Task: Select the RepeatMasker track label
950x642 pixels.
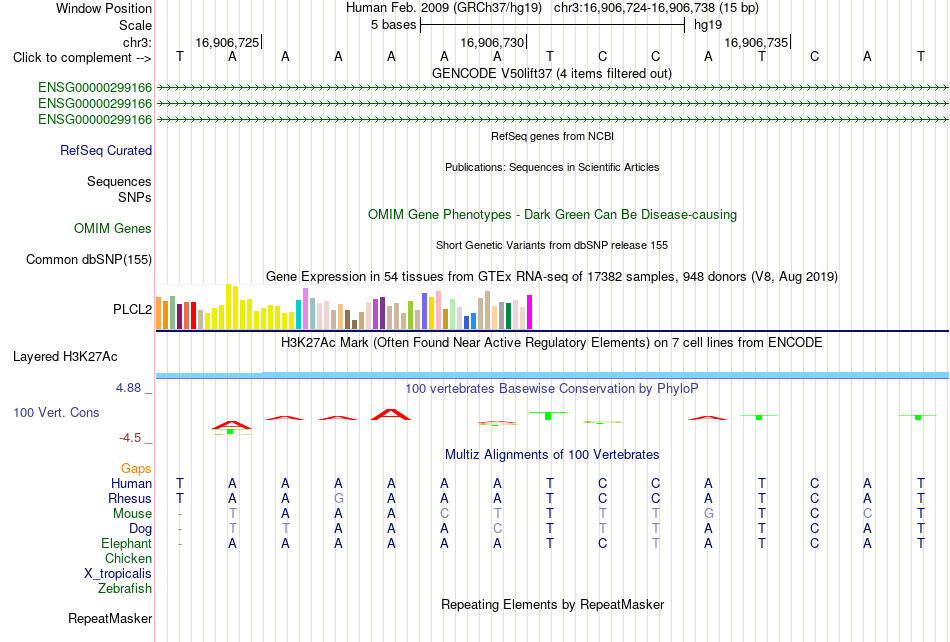Action: 110,618
